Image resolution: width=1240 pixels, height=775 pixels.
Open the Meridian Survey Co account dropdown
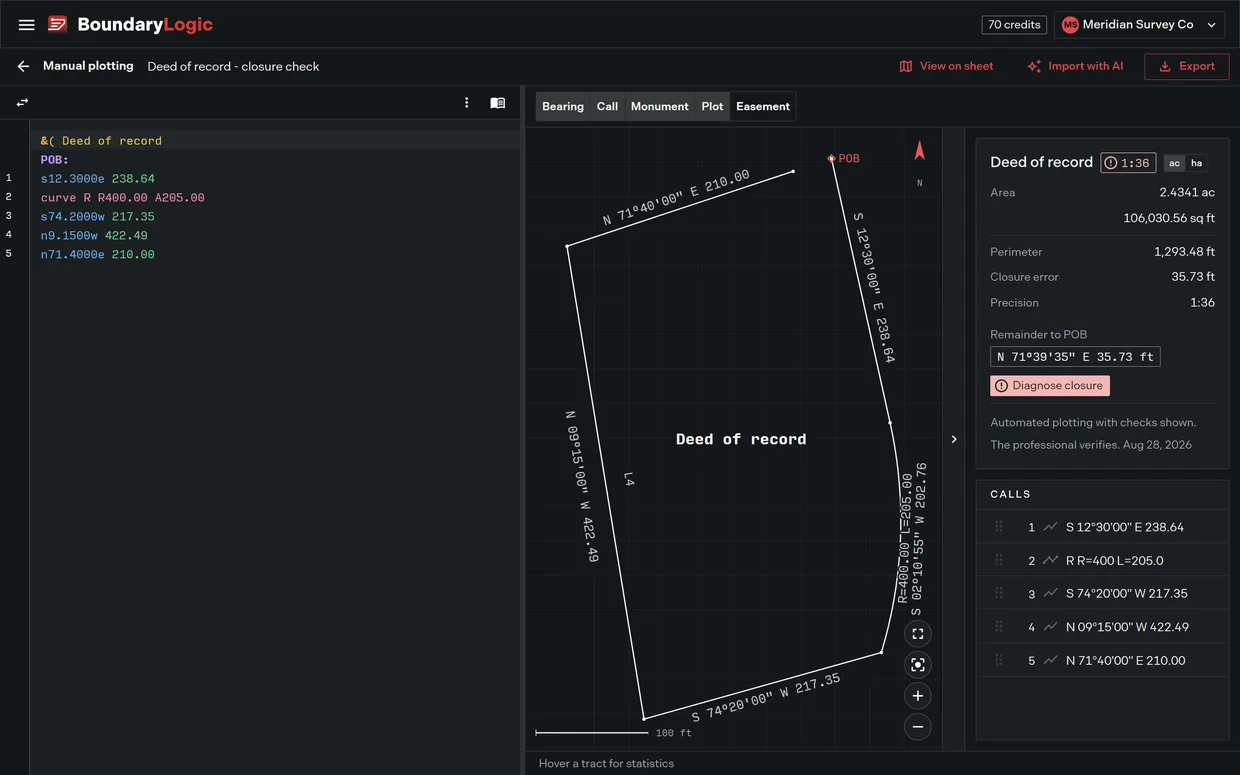pos(1140,25)
